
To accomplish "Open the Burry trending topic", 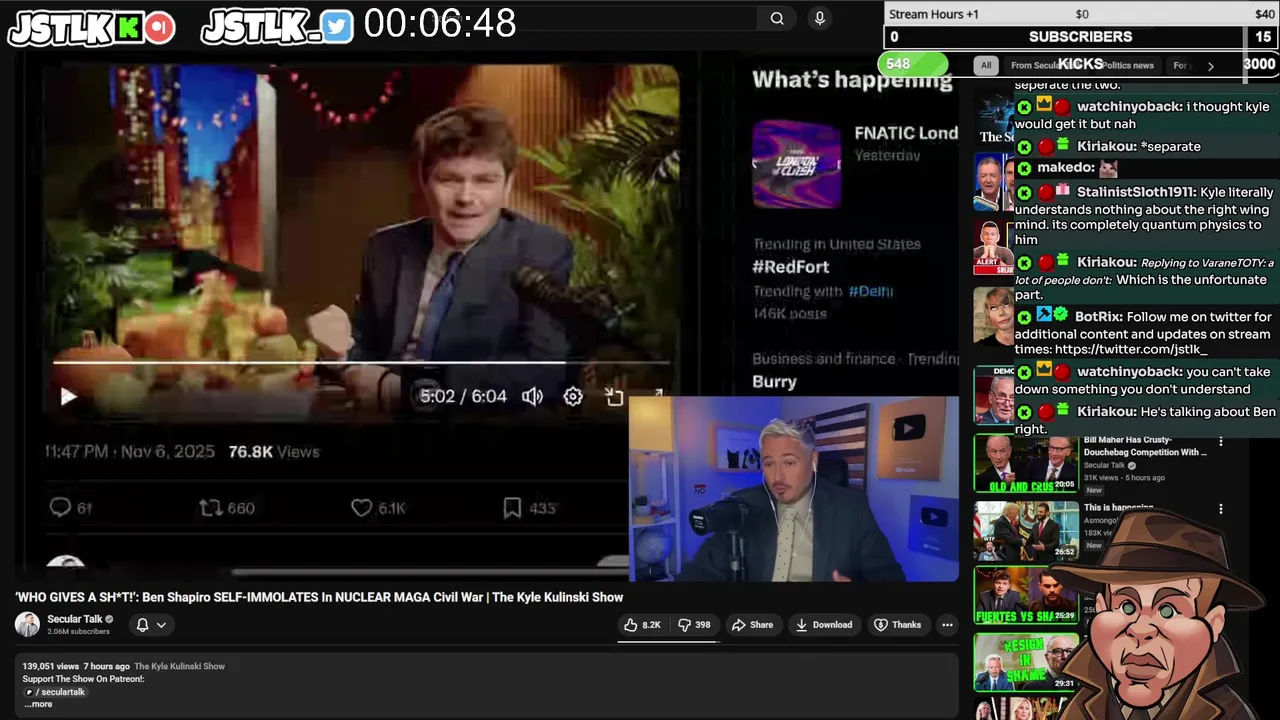I will pos(774,382).
